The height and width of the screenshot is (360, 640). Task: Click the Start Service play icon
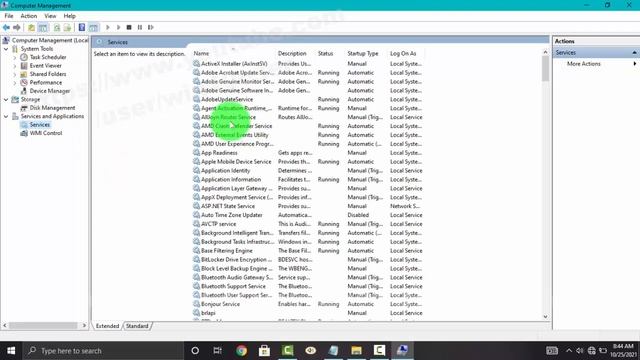pyautogui.click(x=108, y=27)
